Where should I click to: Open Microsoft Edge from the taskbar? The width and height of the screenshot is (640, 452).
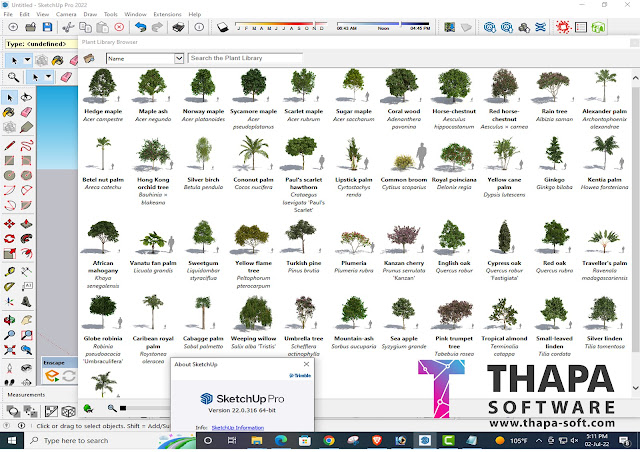281,441
